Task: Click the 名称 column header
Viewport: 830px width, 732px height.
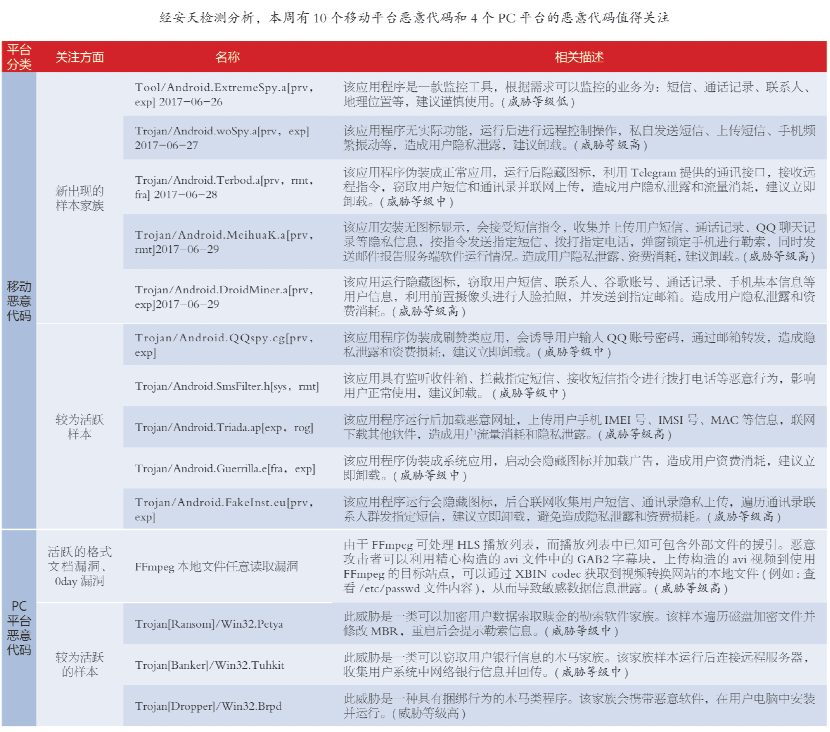Action: (x=228, y=57)
